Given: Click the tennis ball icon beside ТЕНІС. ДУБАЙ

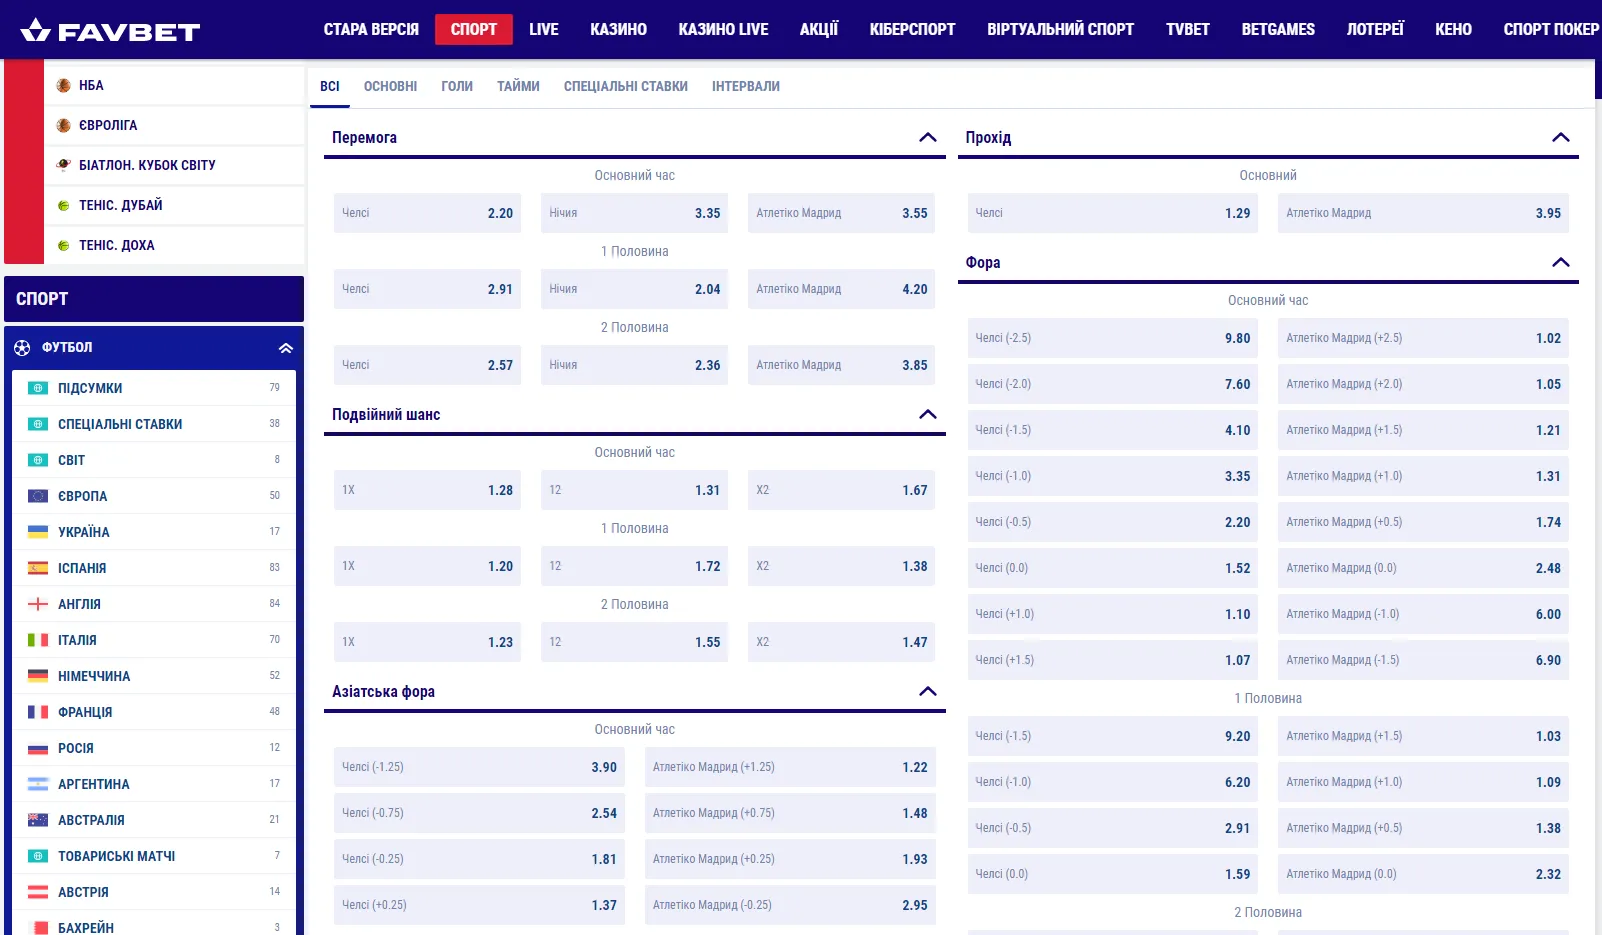Looking at the screenshot, I should coord(64,206).
